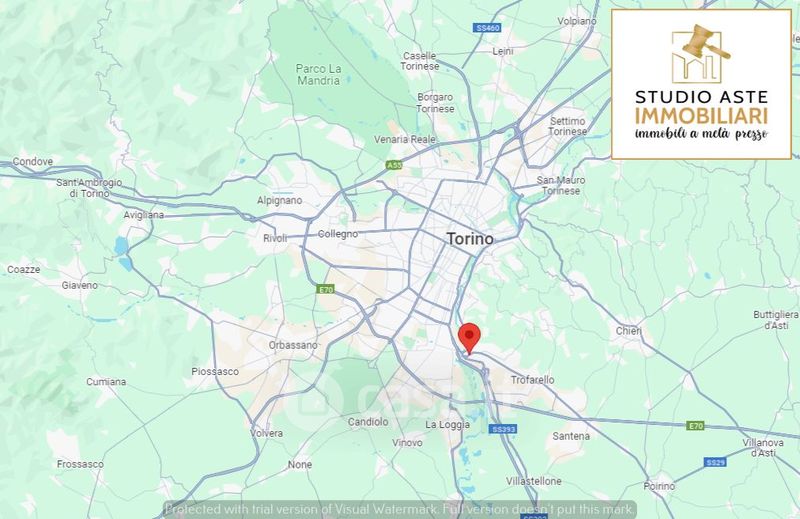
Task: Select the Orbassano town label
Action: coord(293,345)
